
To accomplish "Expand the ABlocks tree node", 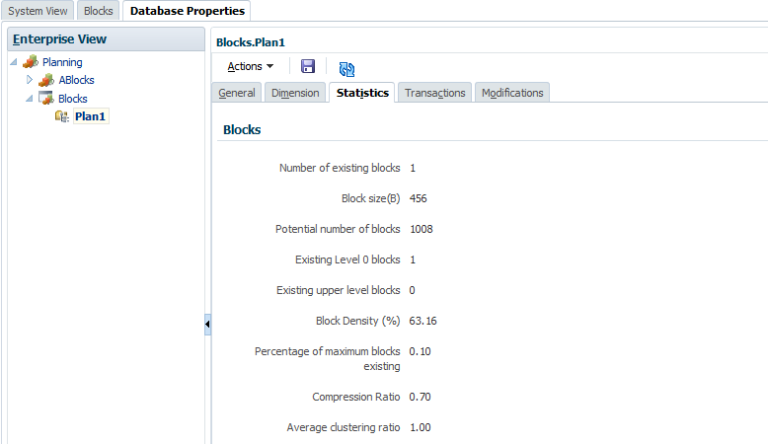I will (x=29, y=79).
